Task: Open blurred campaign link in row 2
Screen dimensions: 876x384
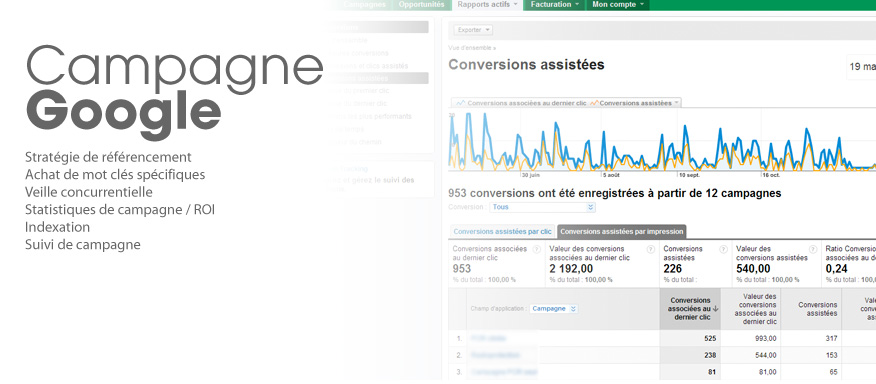Action: pos(495,355)
